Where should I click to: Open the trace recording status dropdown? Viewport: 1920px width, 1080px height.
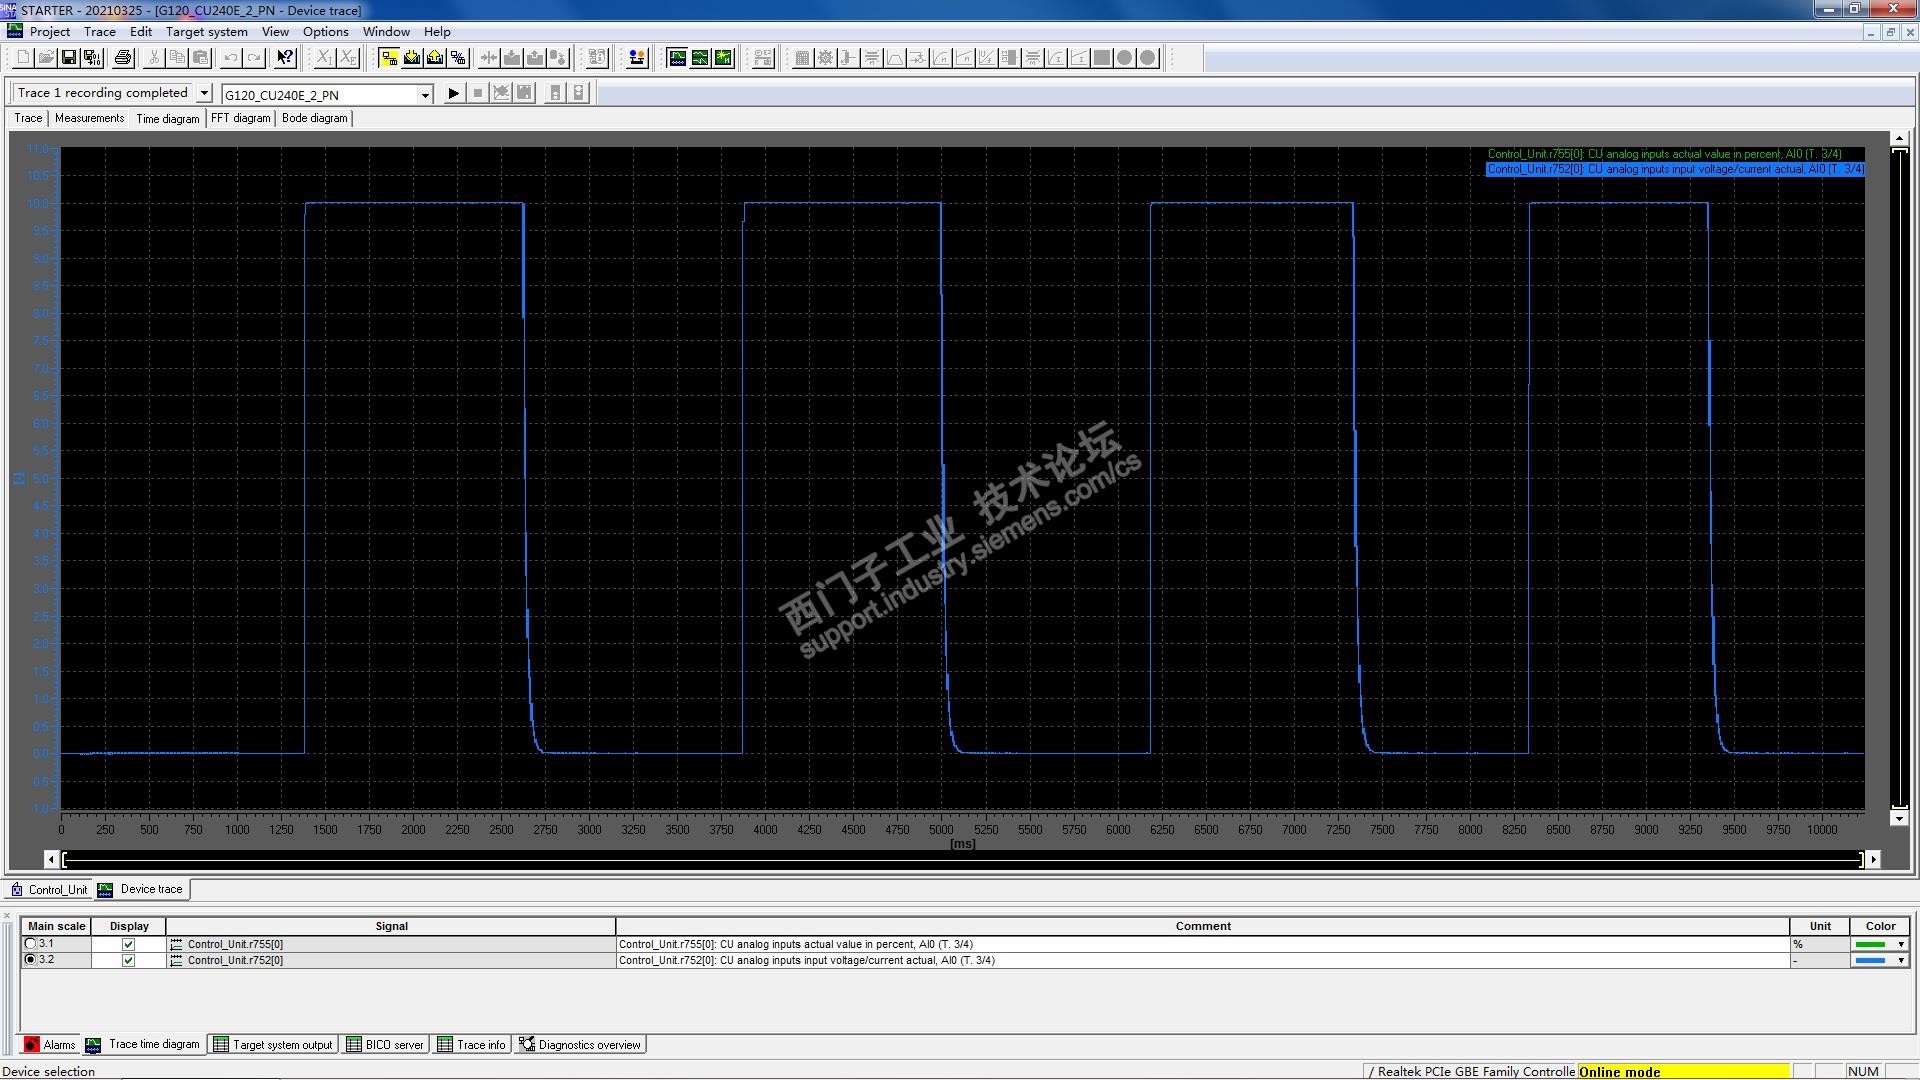point(204,93)
